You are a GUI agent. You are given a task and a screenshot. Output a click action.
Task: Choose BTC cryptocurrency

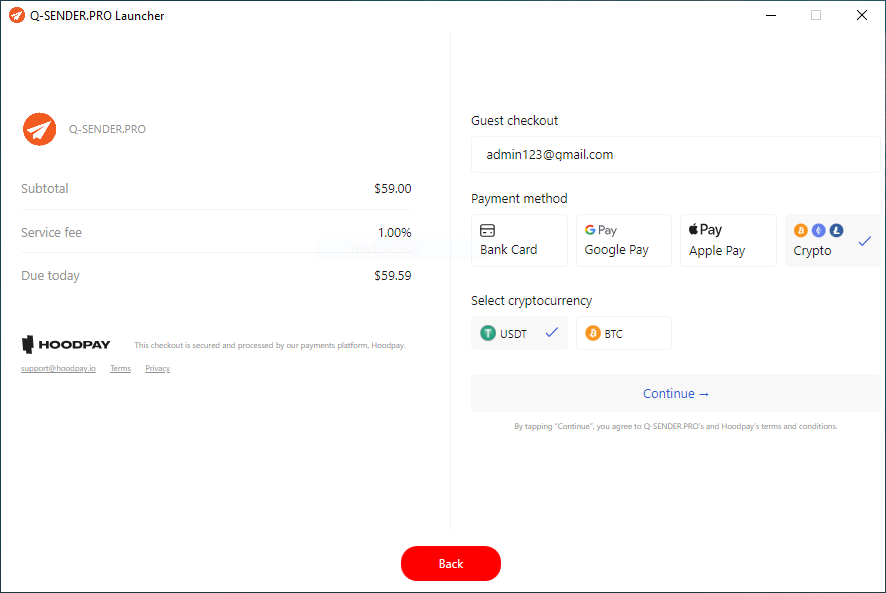click(x=624, y=333)
